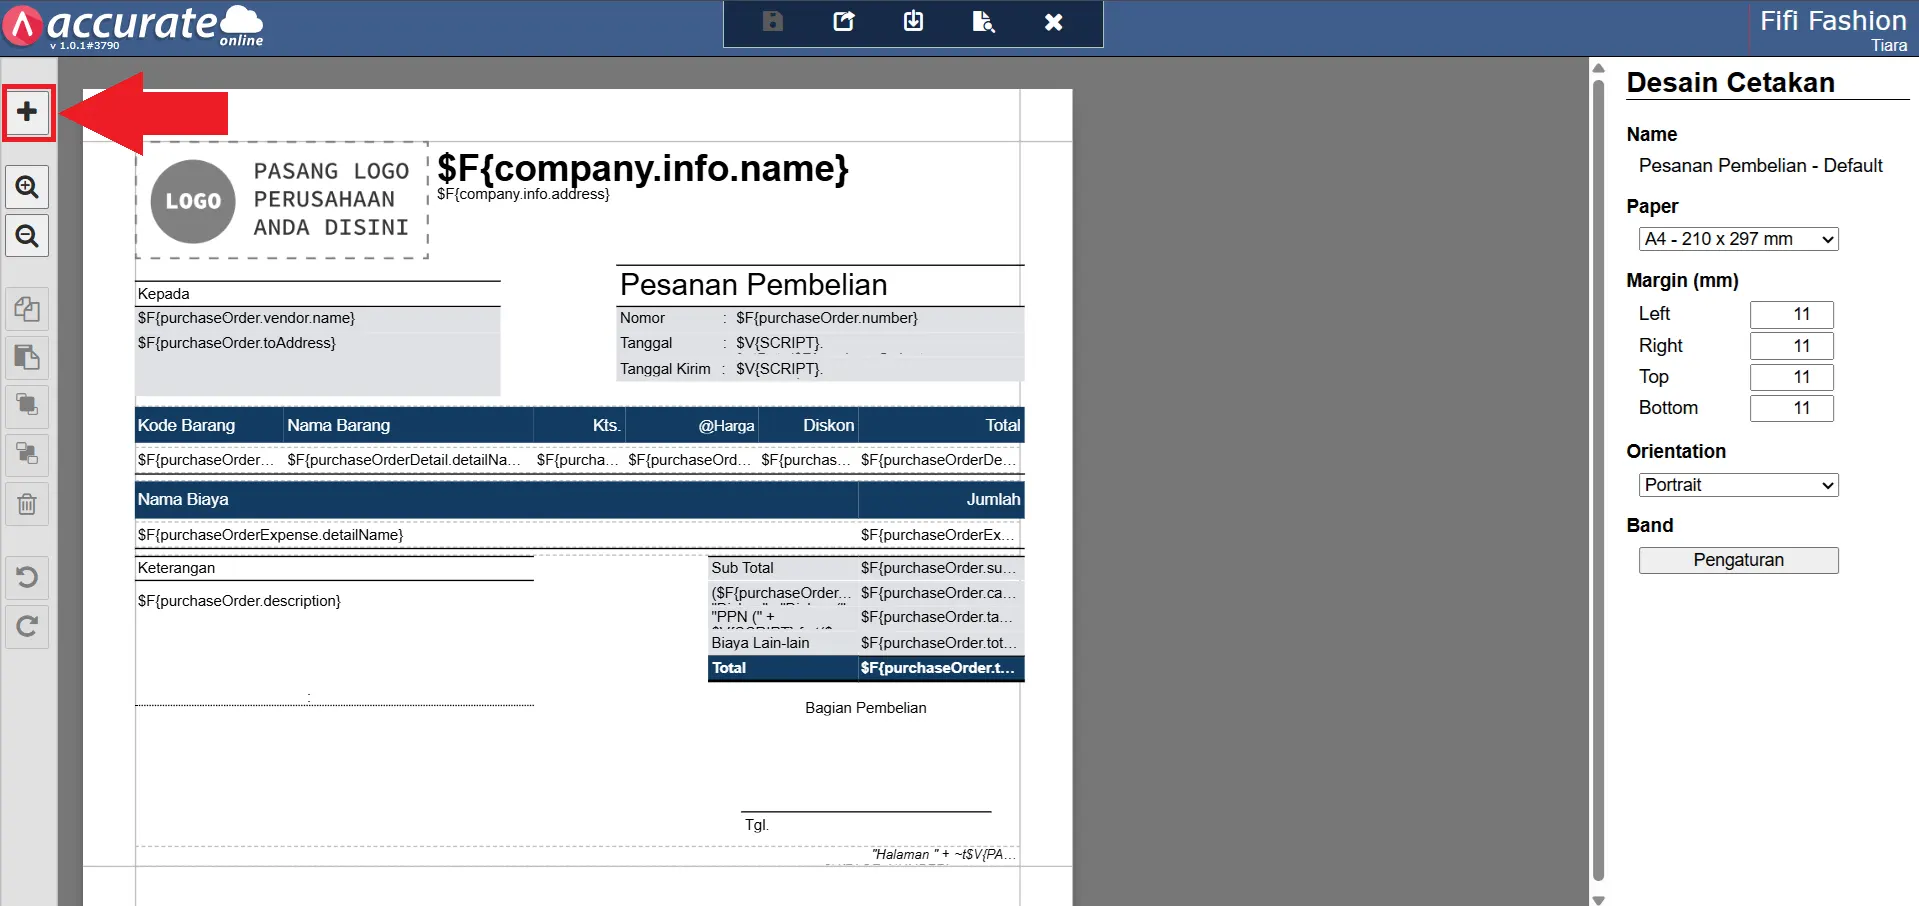Click the export share icon in the toolbar

(842, 21)
